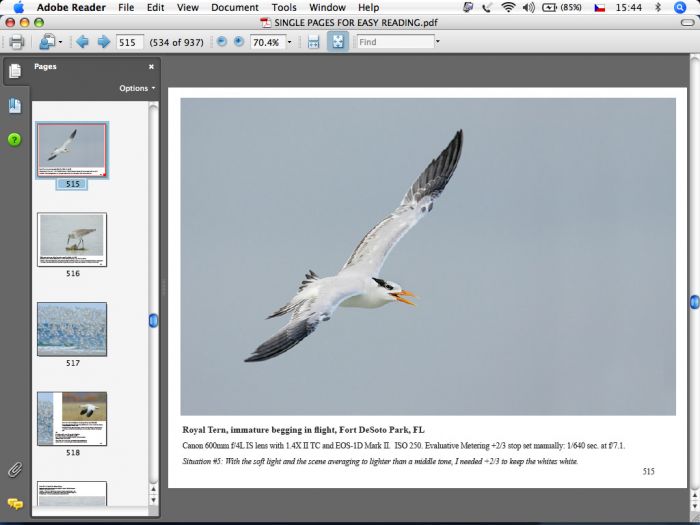Open the zoom percentage dropdown
The height and width of the screenshot is (525, 700).
(x=289, y=42)
